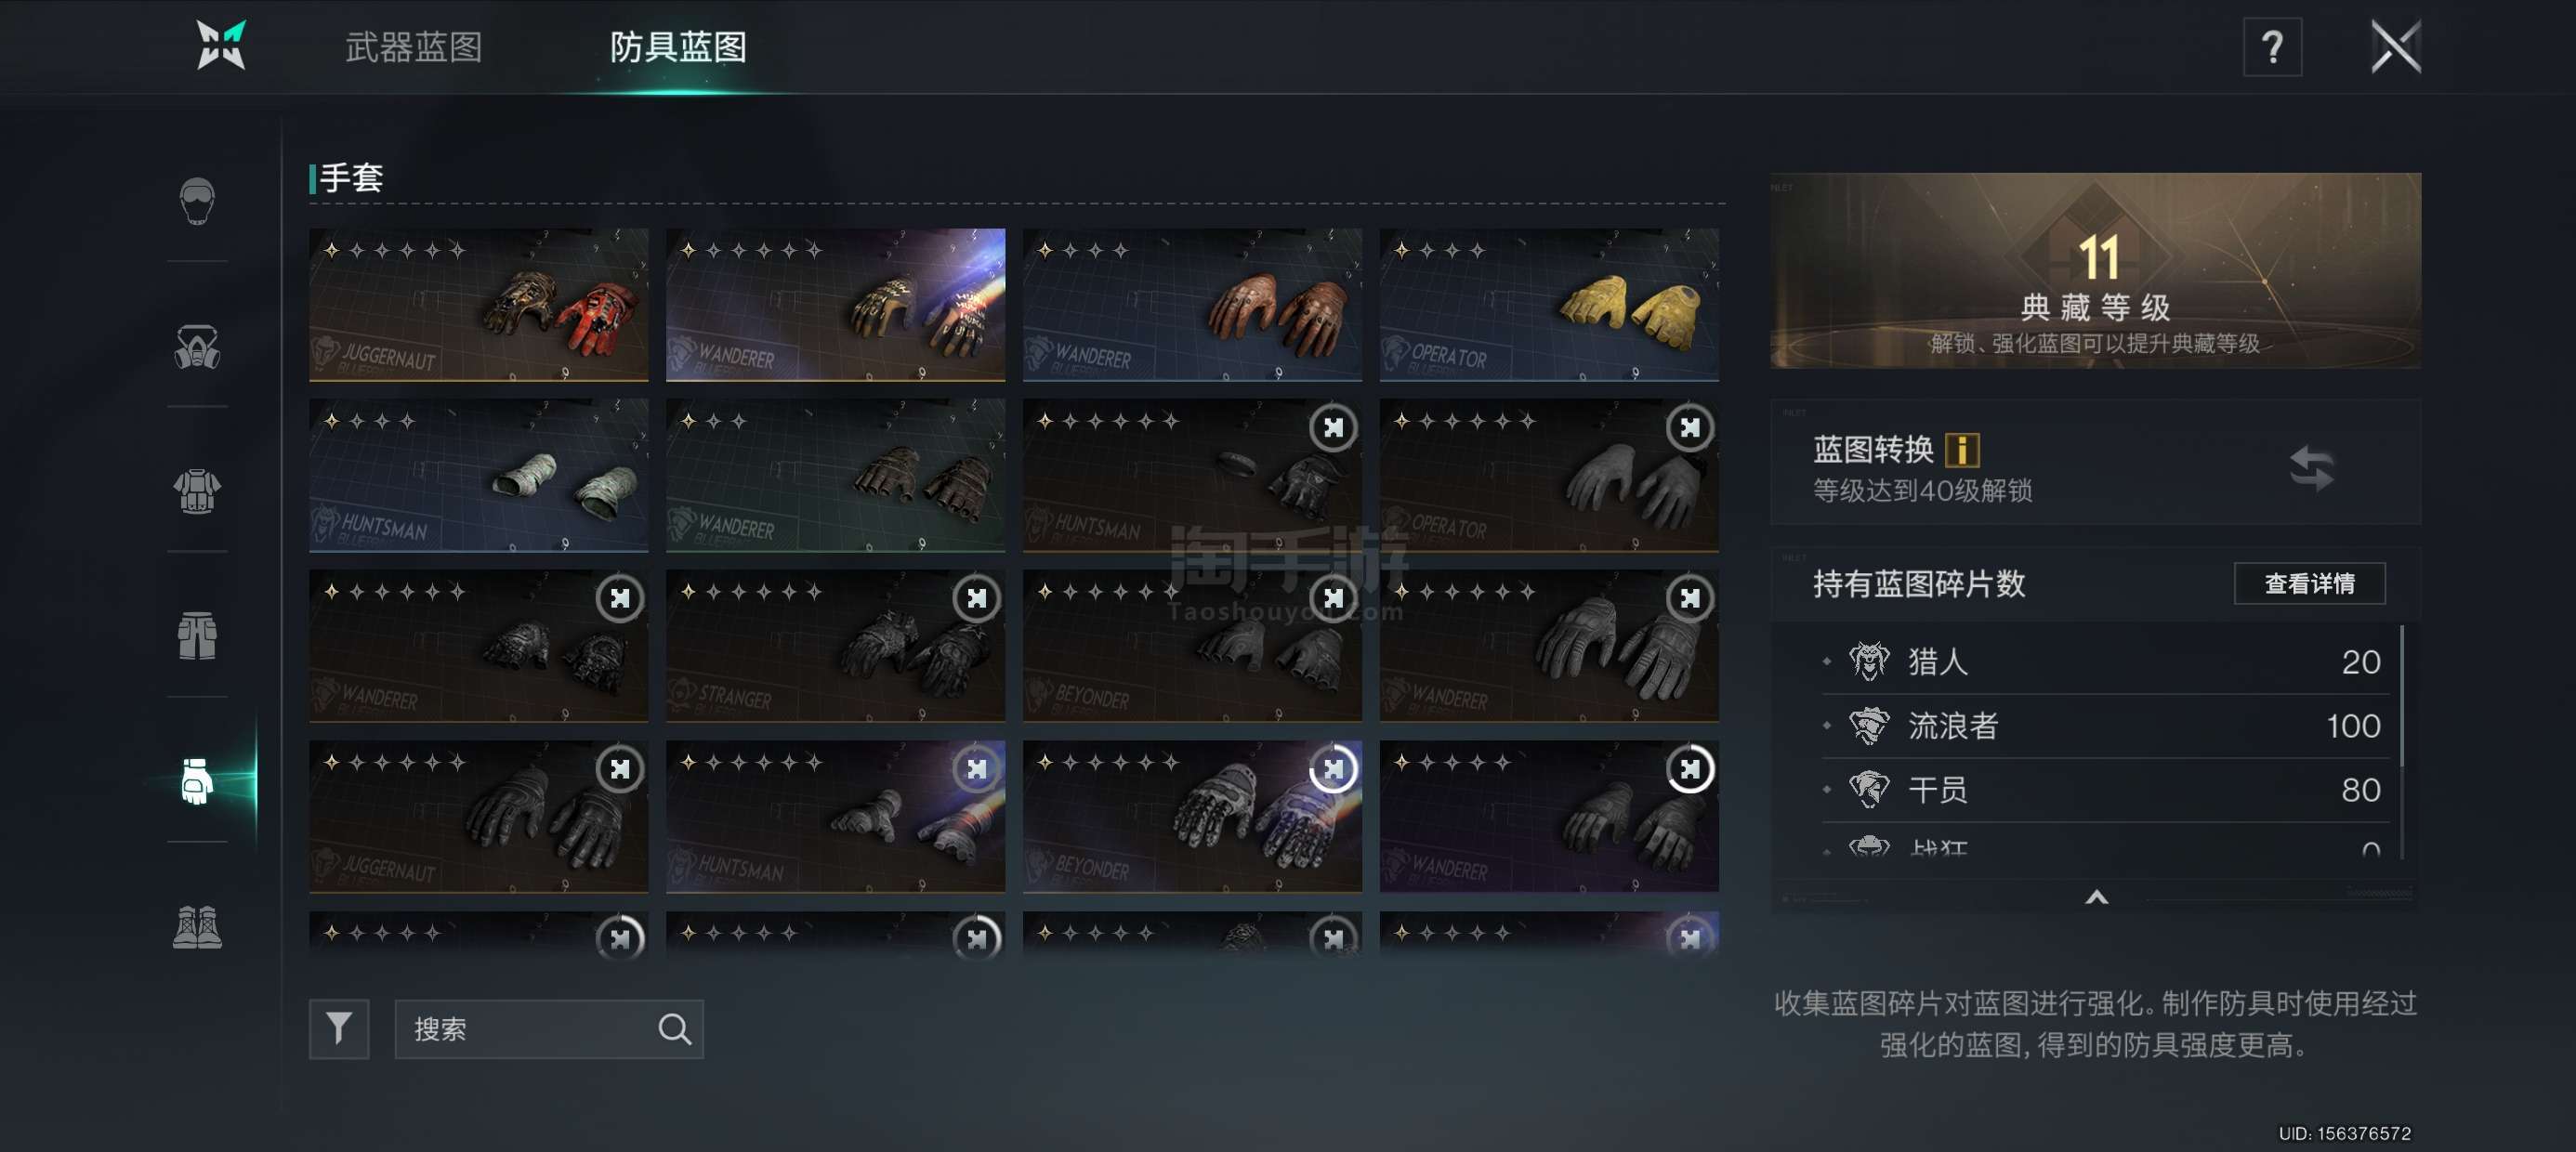
Task: Select the helmet category icon
Action: pyautogui.click(x=197, y=200)
